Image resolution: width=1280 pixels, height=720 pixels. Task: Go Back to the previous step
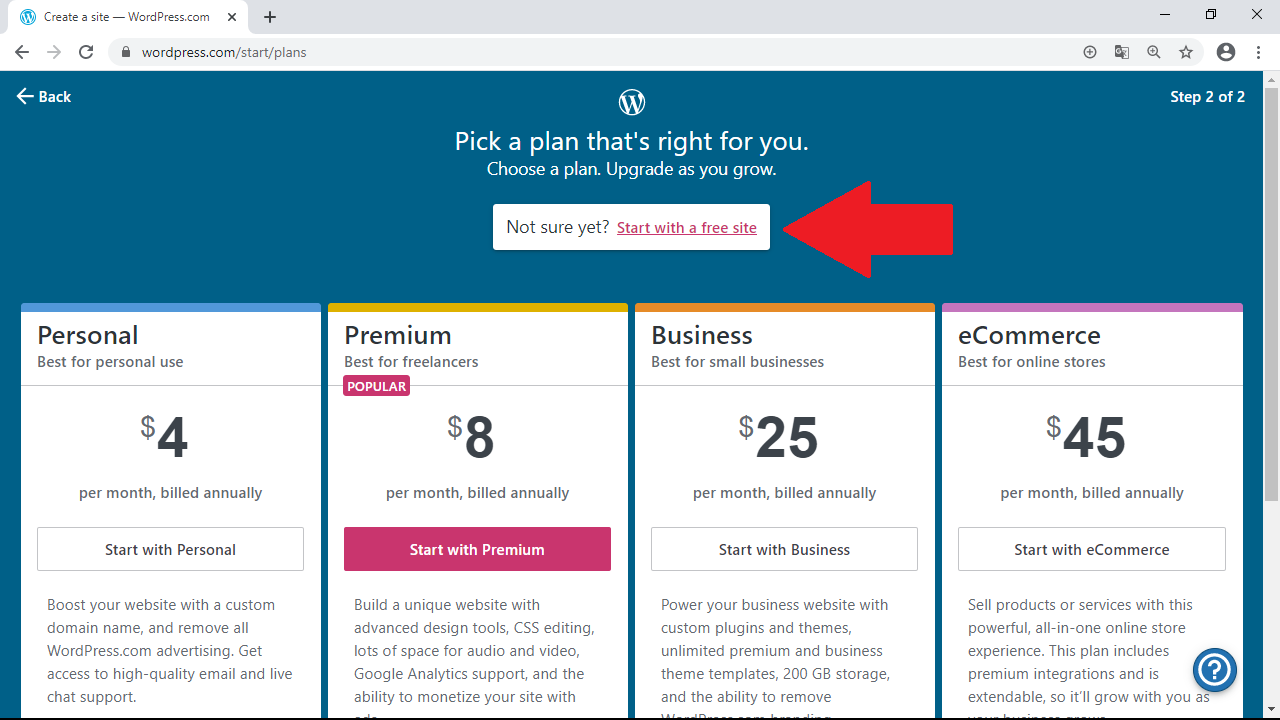point(44,96)
